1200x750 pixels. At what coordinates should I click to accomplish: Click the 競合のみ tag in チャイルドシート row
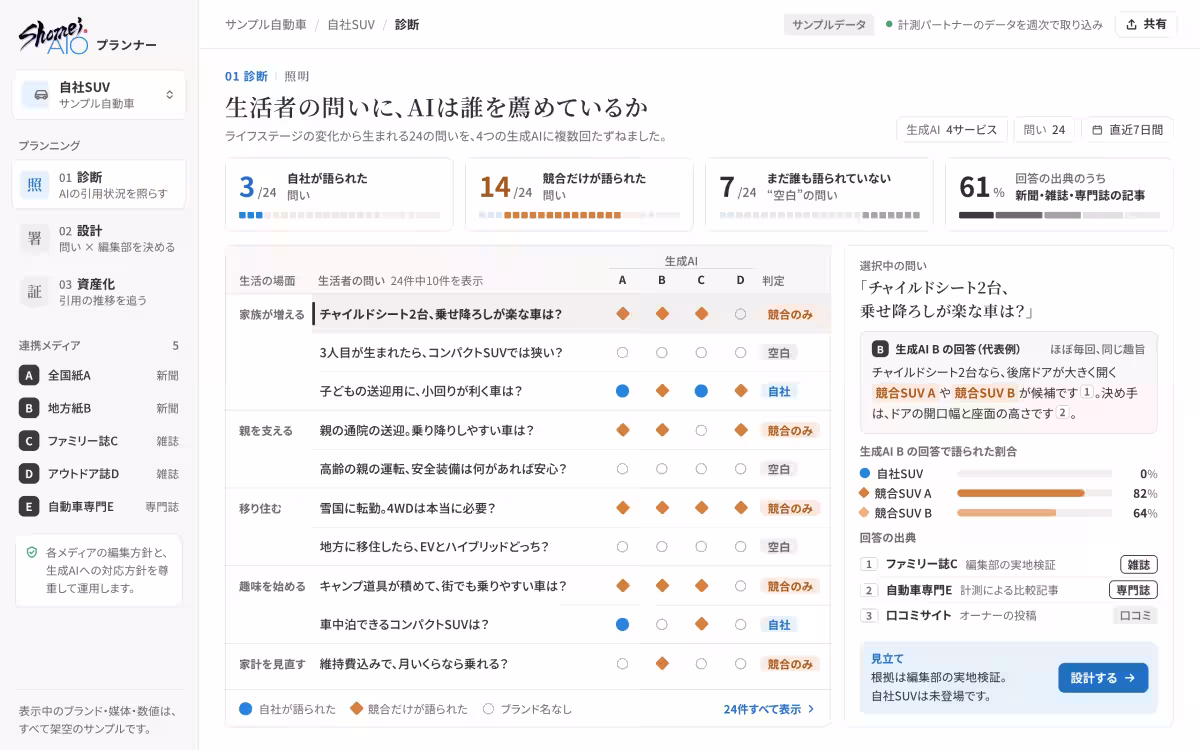(x=790, y=314)
